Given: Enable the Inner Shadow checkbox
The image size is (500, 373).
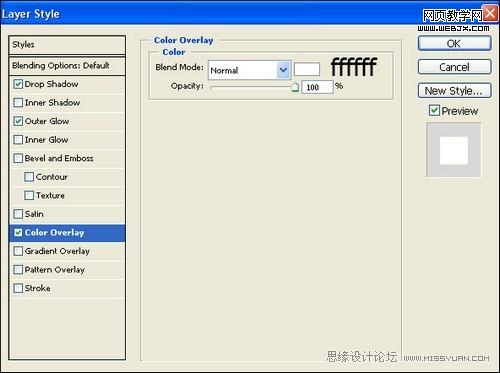Looking at the screenshot, I should pyautogui.click(x=18, y=102).
